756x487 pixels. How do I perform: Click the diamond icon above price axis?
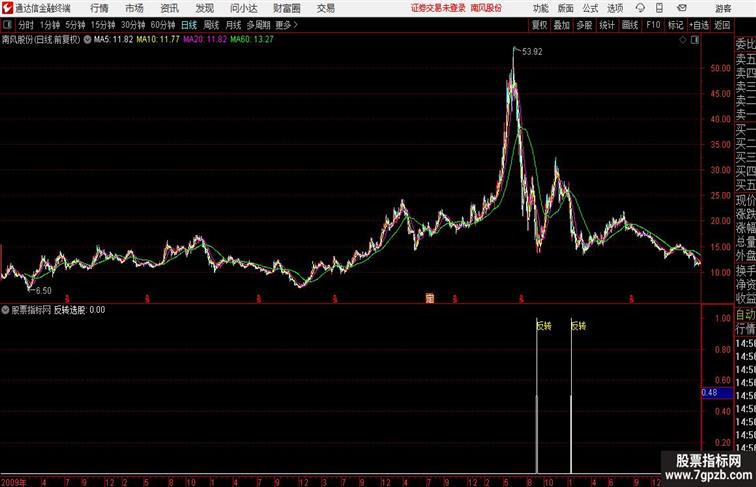click(683, 40)
